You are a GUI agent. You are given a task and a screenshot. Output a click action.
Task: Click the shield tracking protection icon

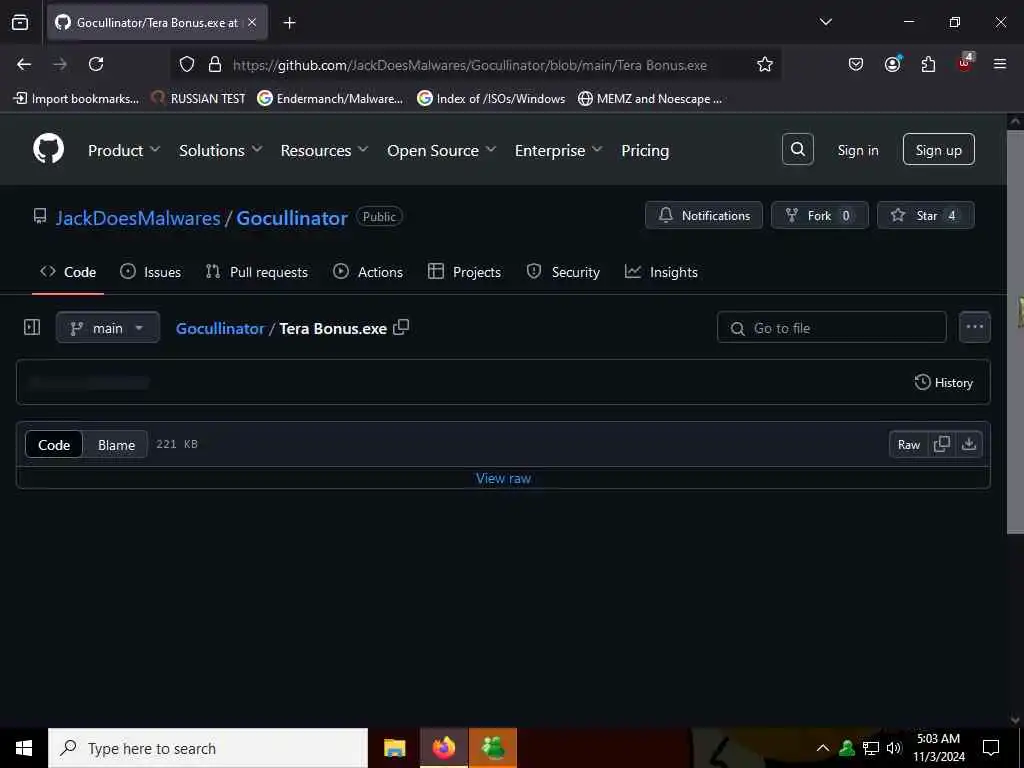tap(187, 64)
